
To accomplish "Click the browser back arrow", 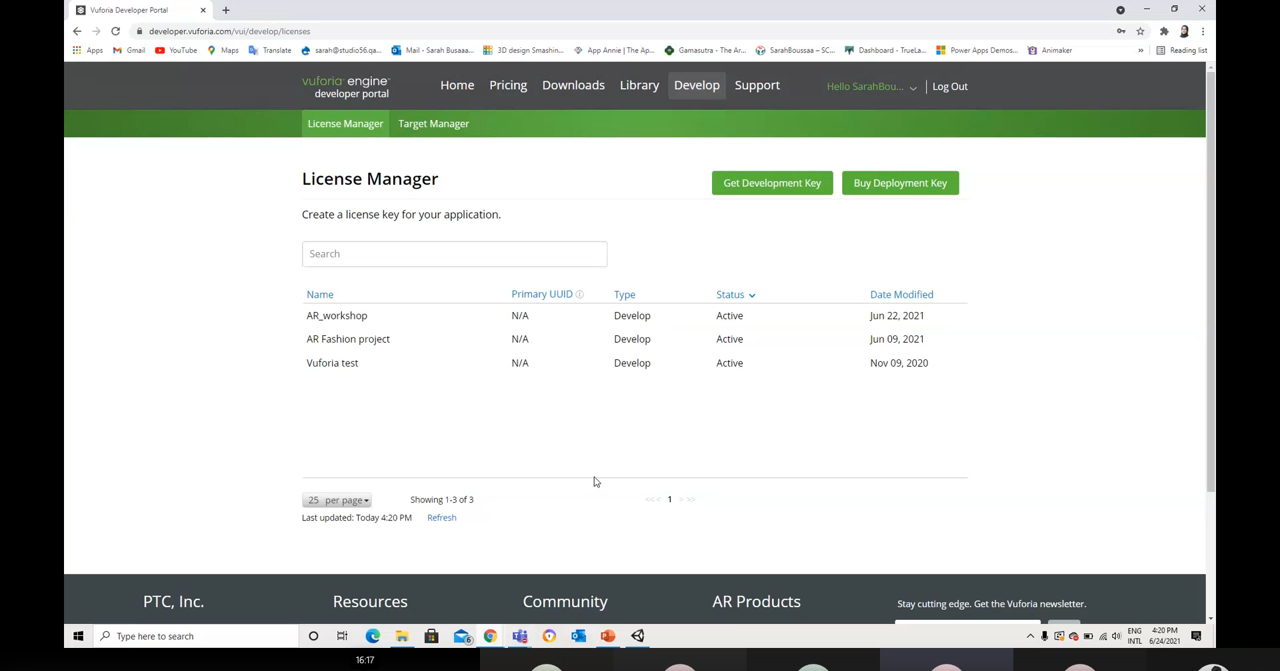I will [77, 31].
